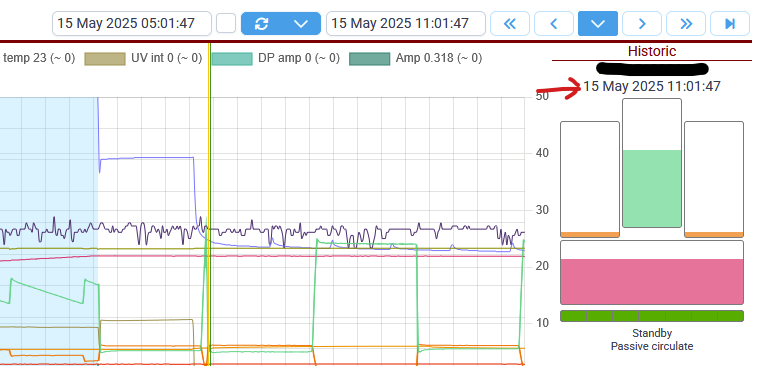Screen dimensions: 757x366
Task: Open dropdown arrow beside refresh icon
Action: pyautogui.click(x=301, y=24)
